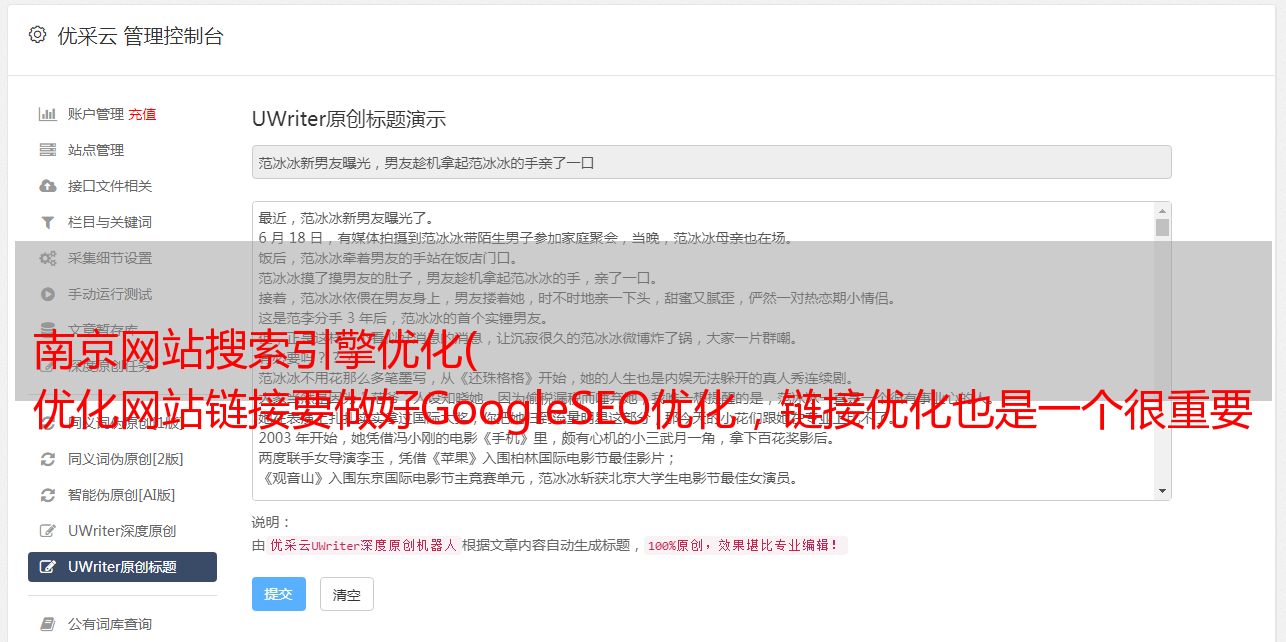The image size is (1286, 642).
Task: Click the line 最近，范冰冰新男友曝光了。
Action: [x=346, y=218]
